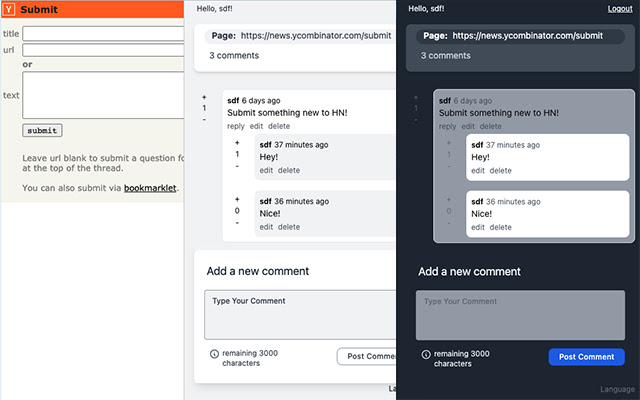Upvote "Submit something new to HN!" in dark panel
The image size is (640, 400).
coord(416,98)
